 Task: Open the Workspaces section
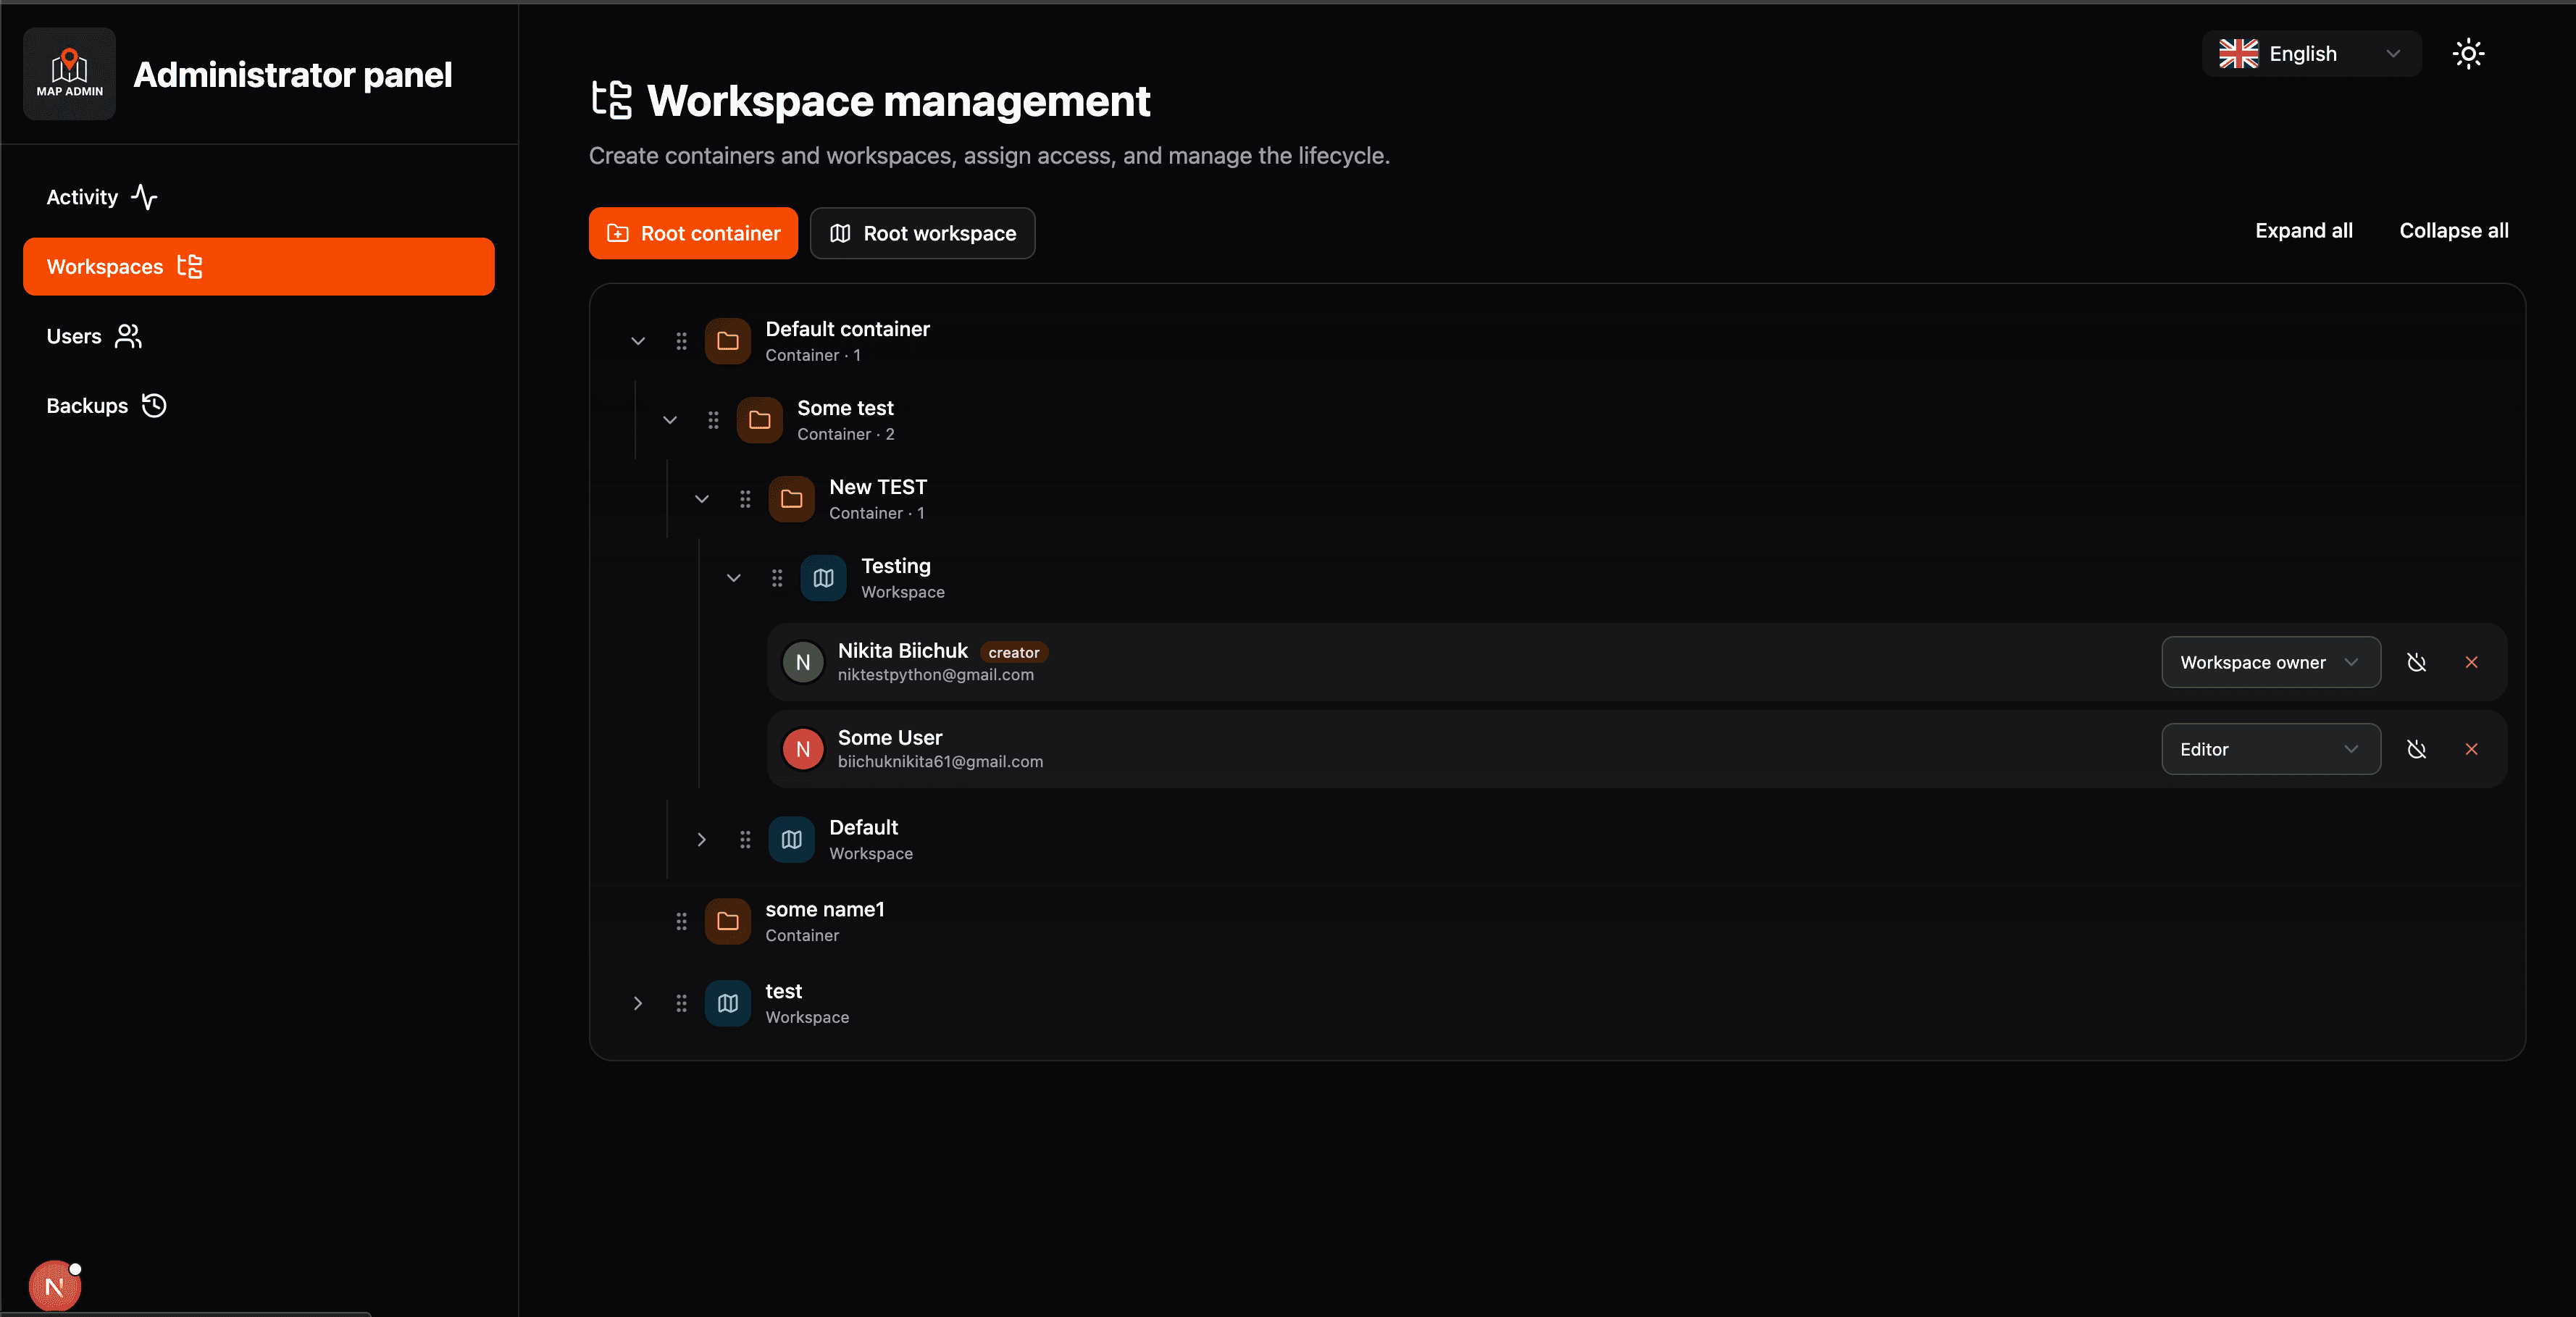pyautogui.click(x=259, y=267)
